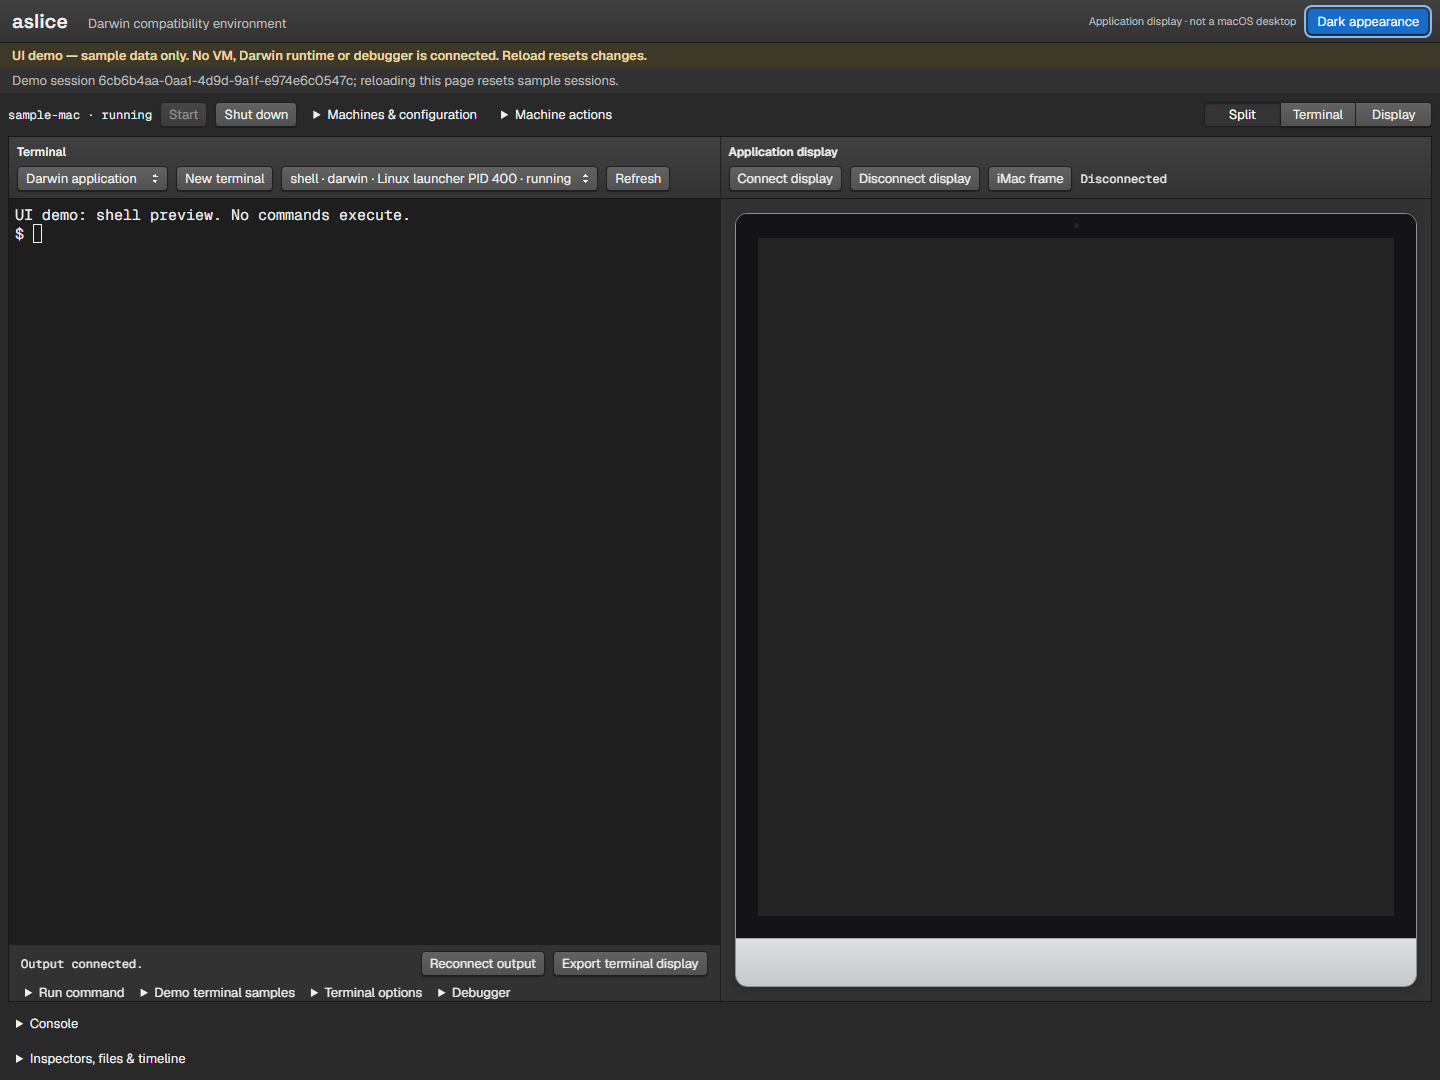
Task: Switch to the Split view tab
Action: [x=1242, y=115]
